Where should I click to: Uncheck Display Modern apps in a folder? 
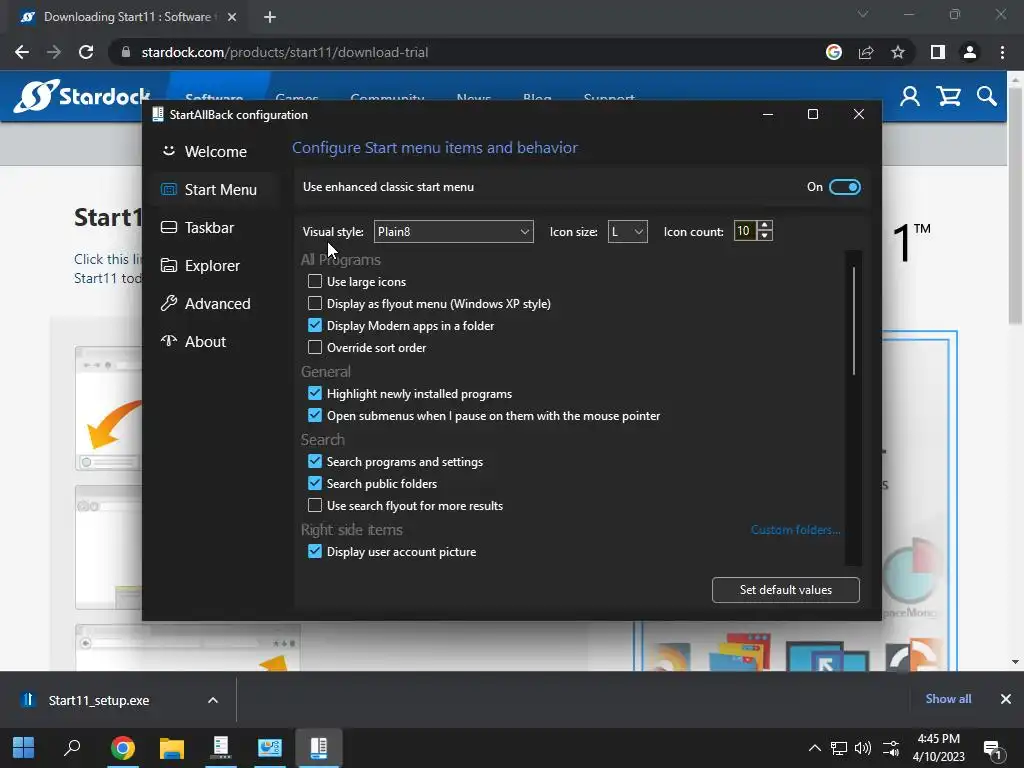(315, 325)
